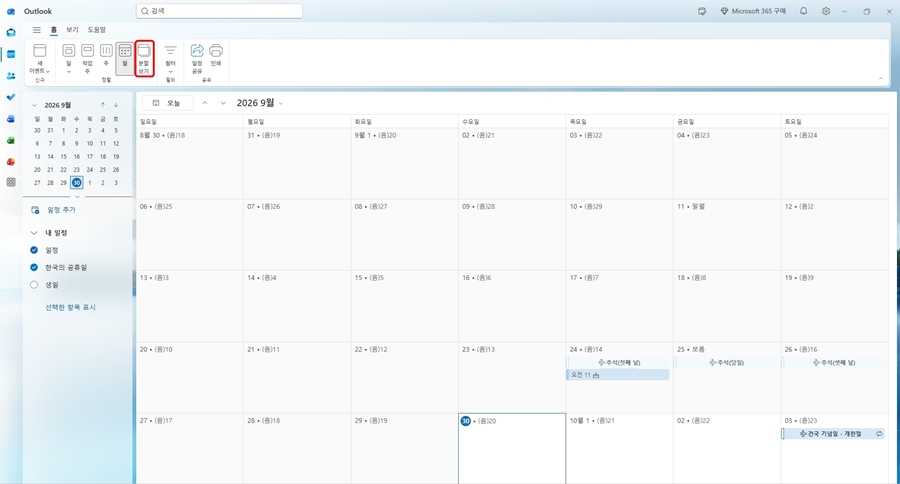Open the more apps grid icon

11,183
